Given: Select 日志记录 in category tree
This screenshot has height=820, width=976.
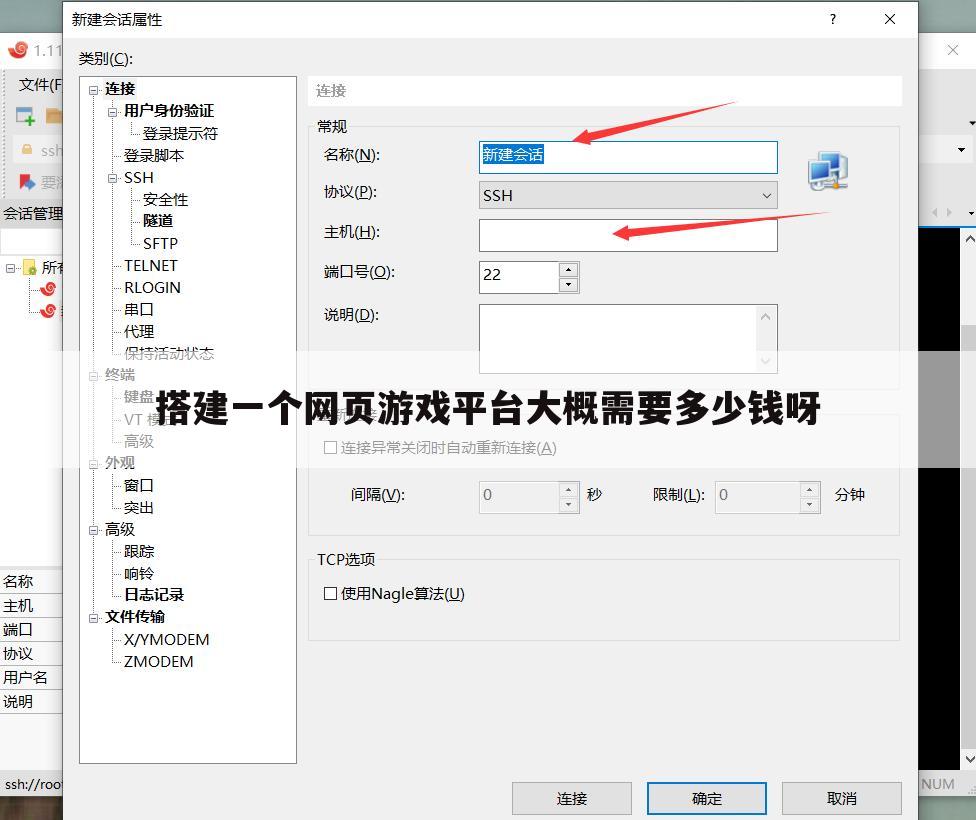Looking at the screenshot, I should [154, 595].
